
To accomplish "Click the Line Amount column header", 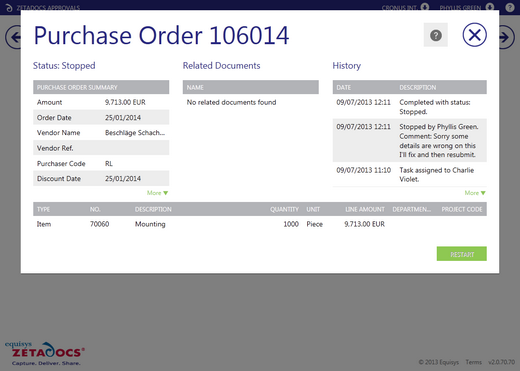I will tap(365, 209).
